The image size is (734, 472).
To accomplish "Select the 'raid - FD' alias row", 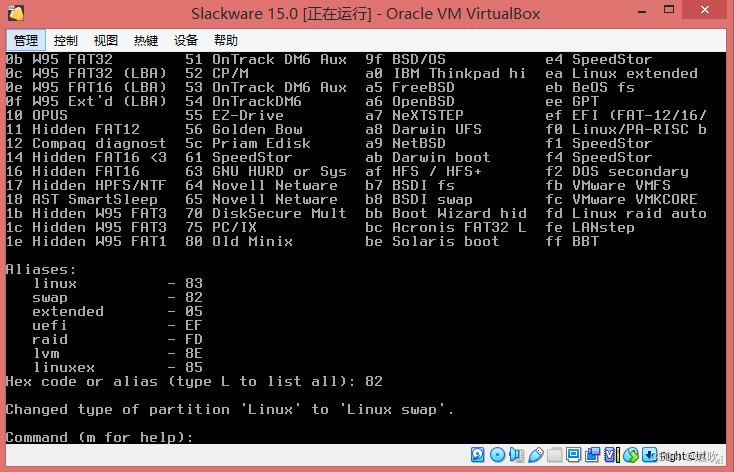I will 117,339.
